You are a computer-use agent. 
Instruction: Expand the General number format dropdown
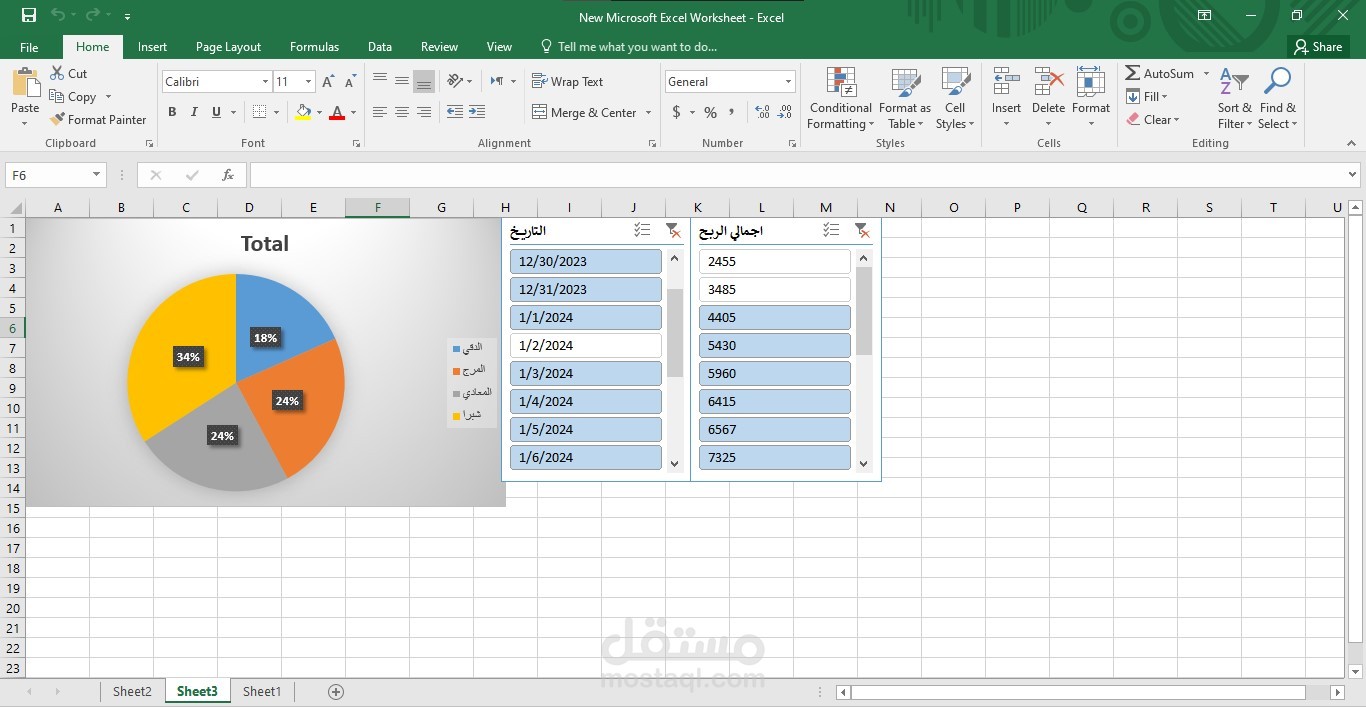click(788, 82)
